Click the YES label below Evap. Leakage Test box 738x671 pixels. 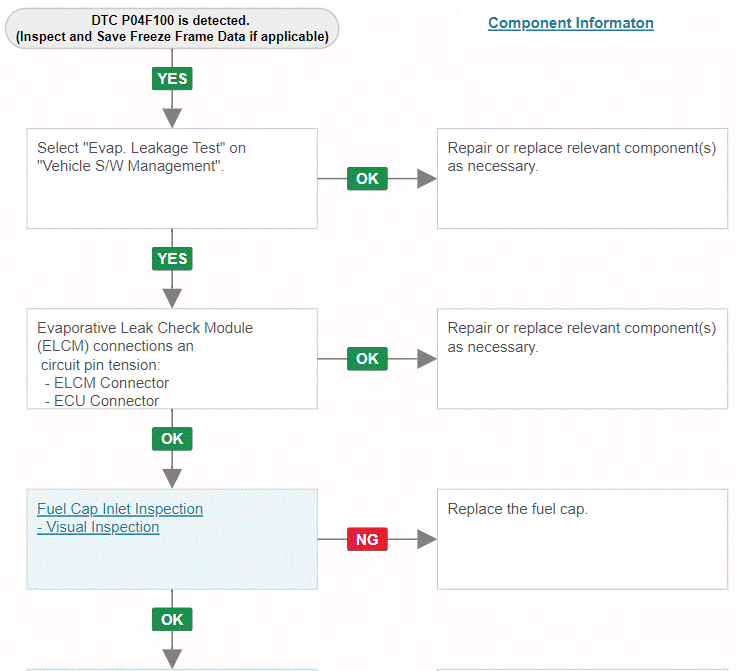172,259
